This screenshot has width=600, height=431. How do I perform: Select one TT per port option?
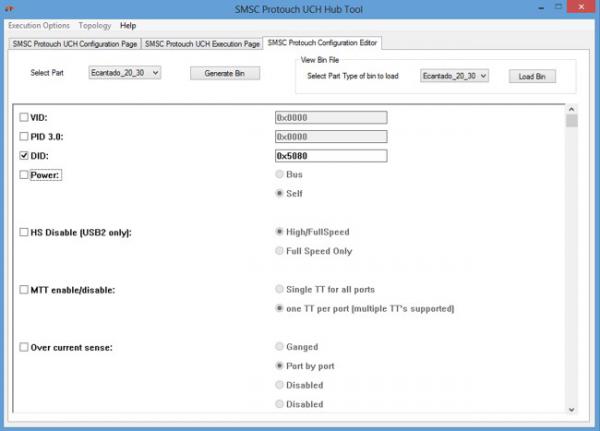tap(279, 308)
